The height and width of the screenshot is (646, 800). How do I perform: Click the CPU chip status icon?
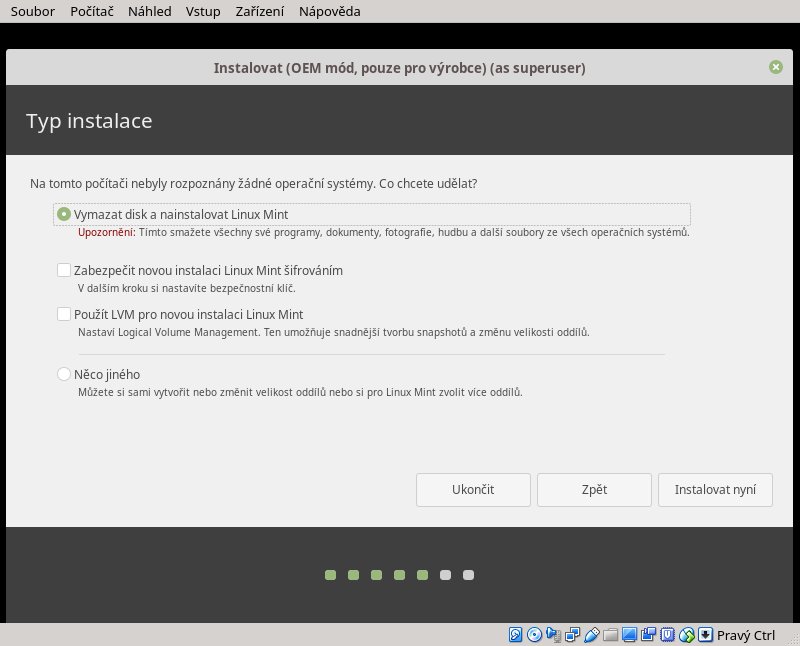point(667,635)
